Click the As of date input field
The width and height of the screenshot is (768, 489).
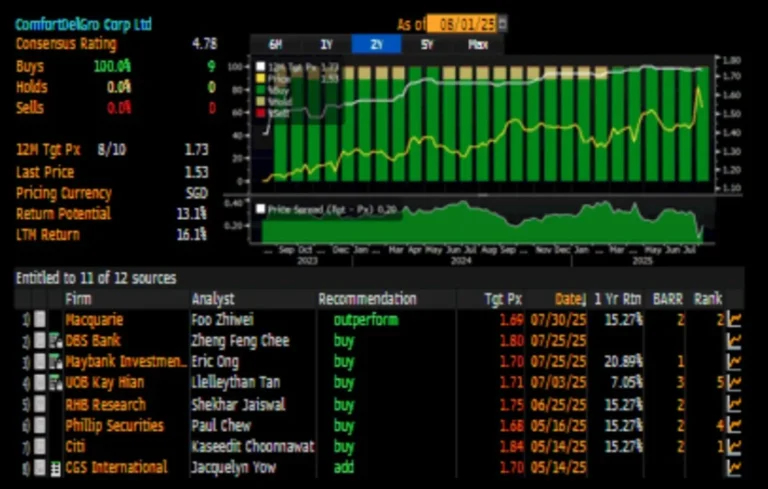(461, 23)
